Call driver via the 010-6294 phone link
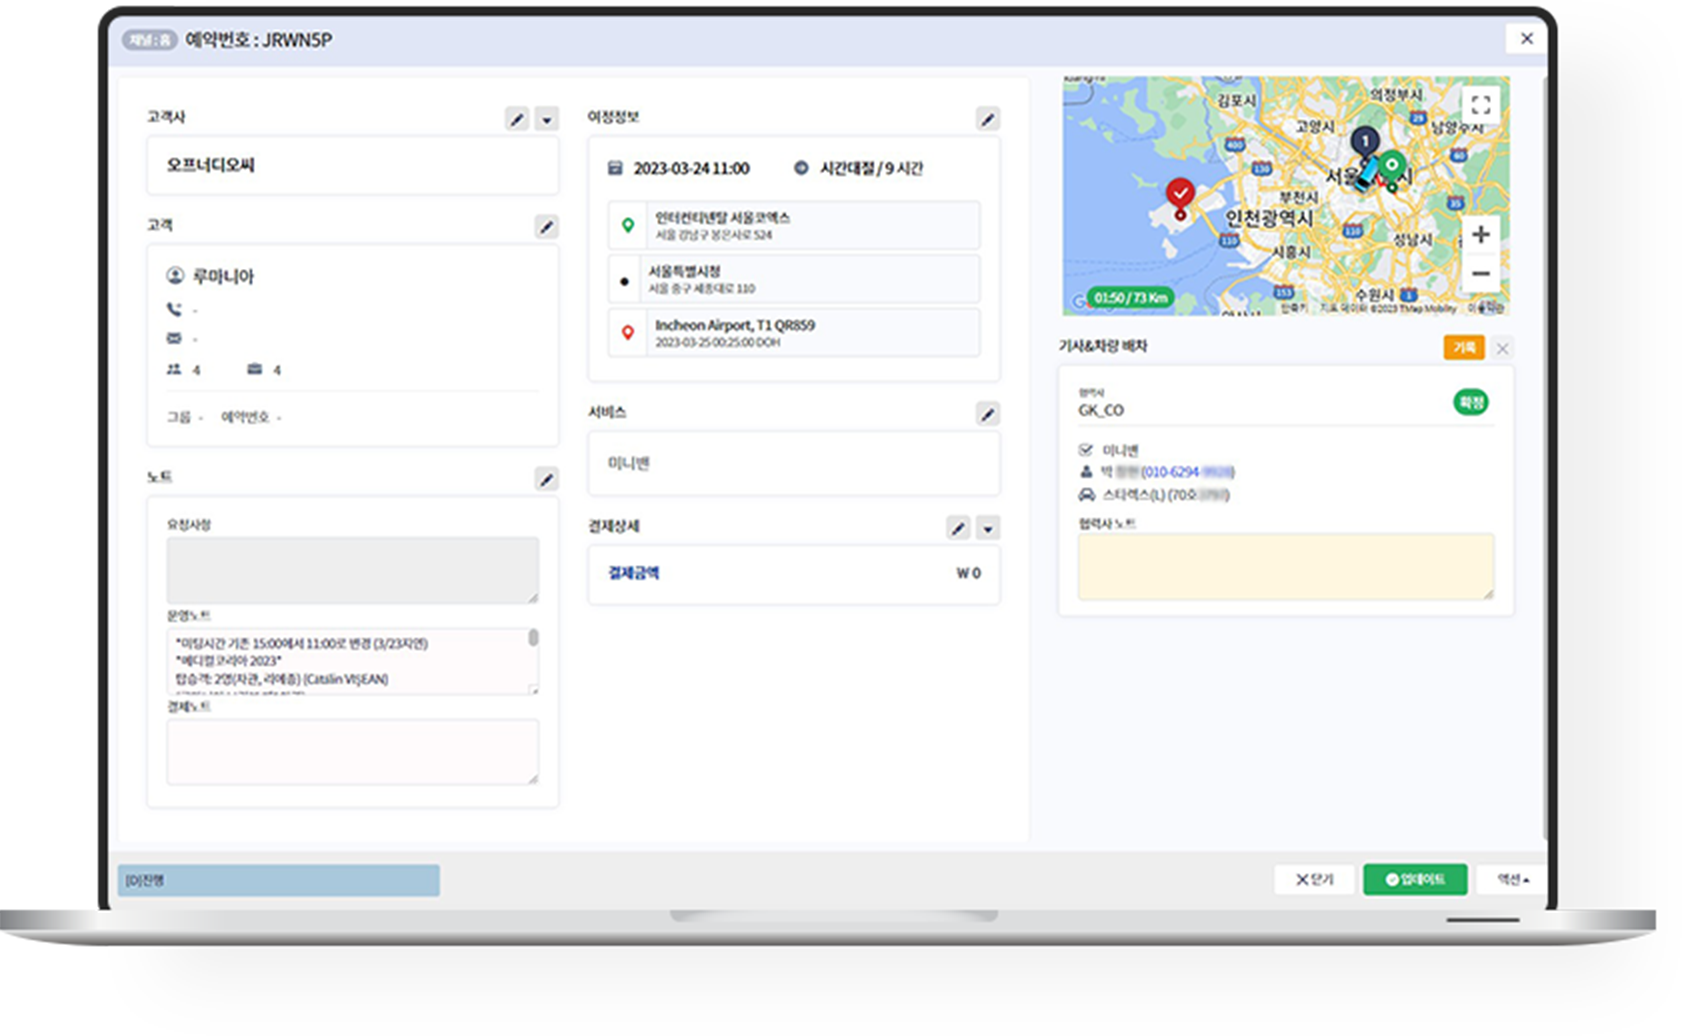The height and width of the screenshot is (1036, 1682). click(x=1188, y=472)
